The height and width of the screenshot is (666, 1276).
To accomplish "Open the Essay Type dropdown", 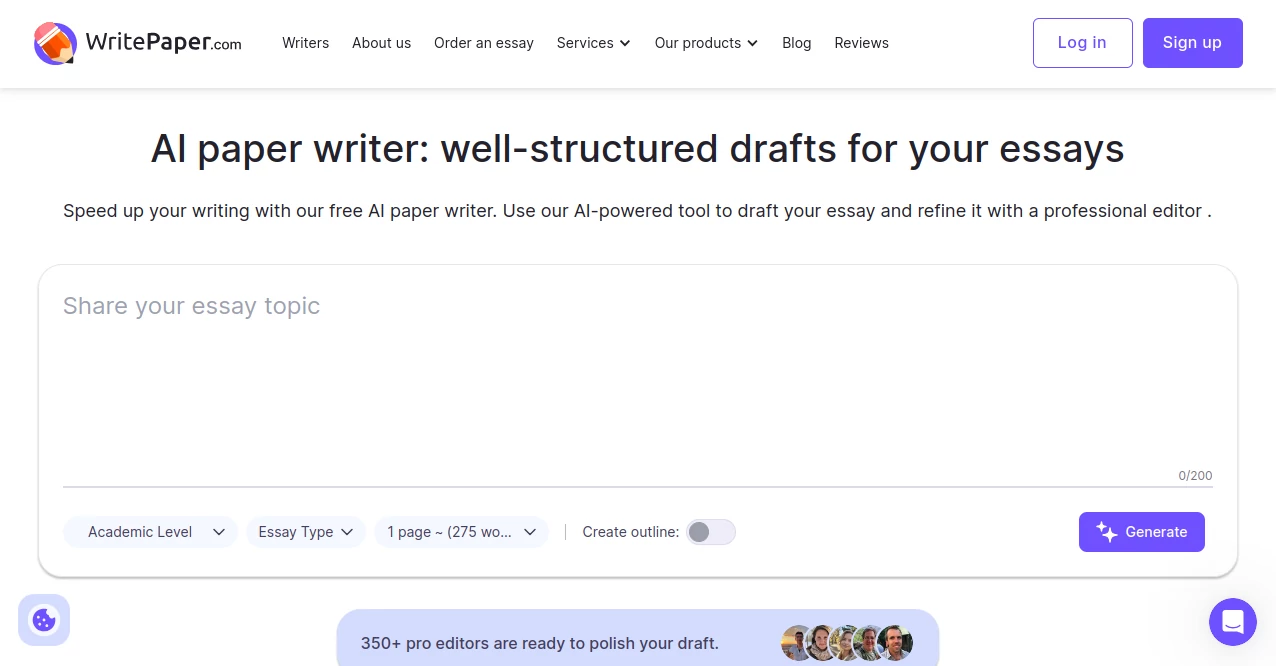I will (x=306, y=532).
